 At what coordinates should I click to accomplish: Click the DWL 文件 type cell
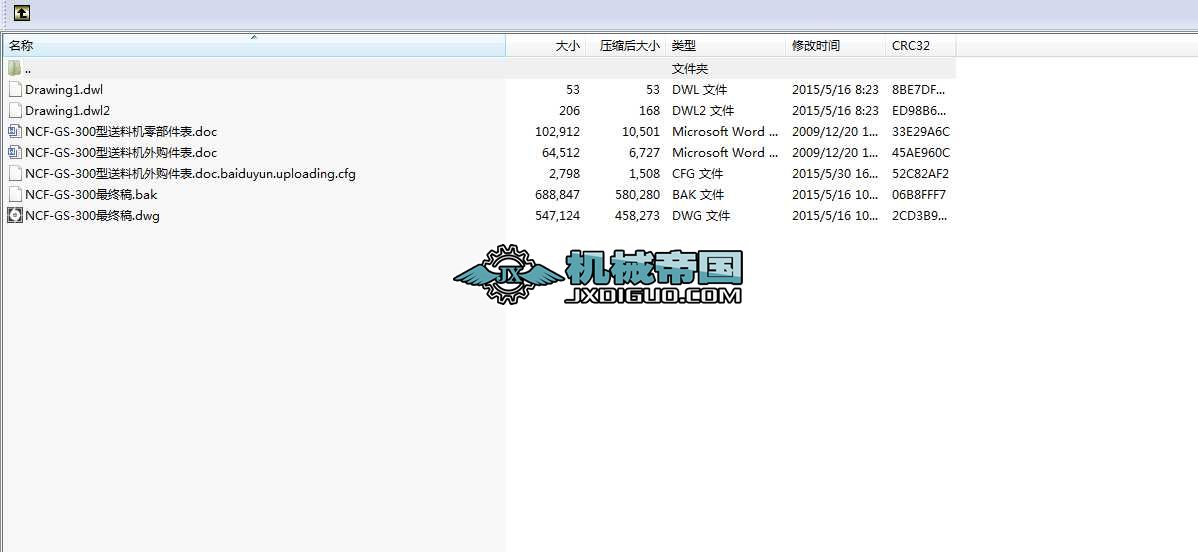point(700,89)
